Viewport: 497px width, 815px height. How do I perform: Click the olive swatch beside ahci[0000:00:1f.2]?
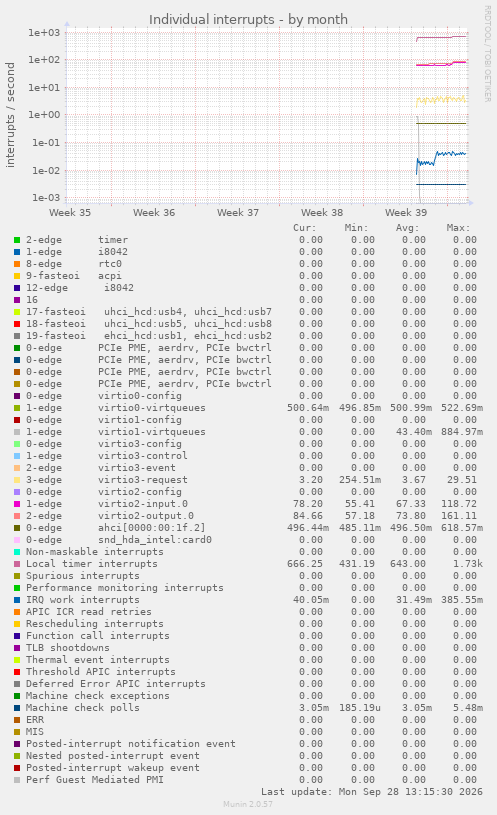pyautogui.click(x=17, y=528)
